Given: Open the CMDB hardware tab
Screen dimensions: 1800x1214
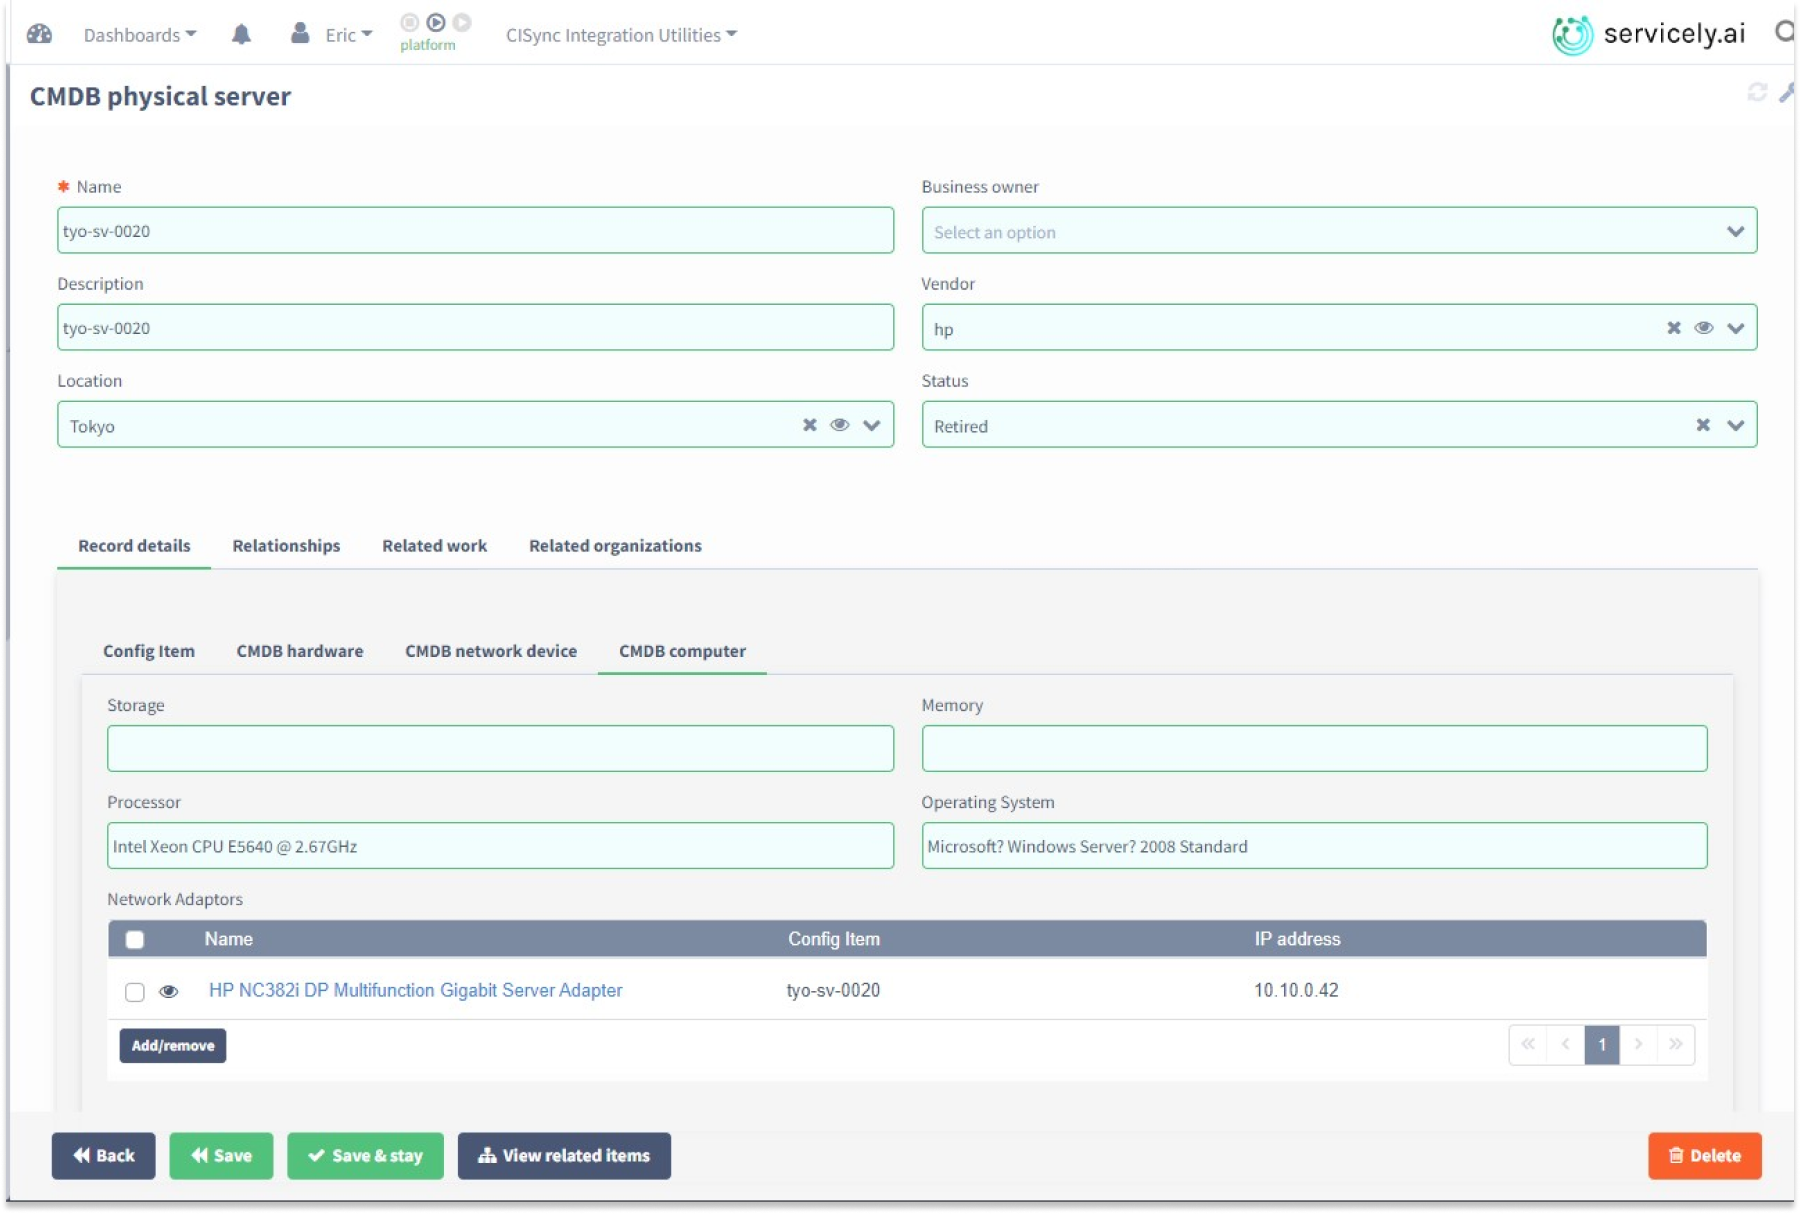Looking at the screenshot, I should tap(299, 651).
